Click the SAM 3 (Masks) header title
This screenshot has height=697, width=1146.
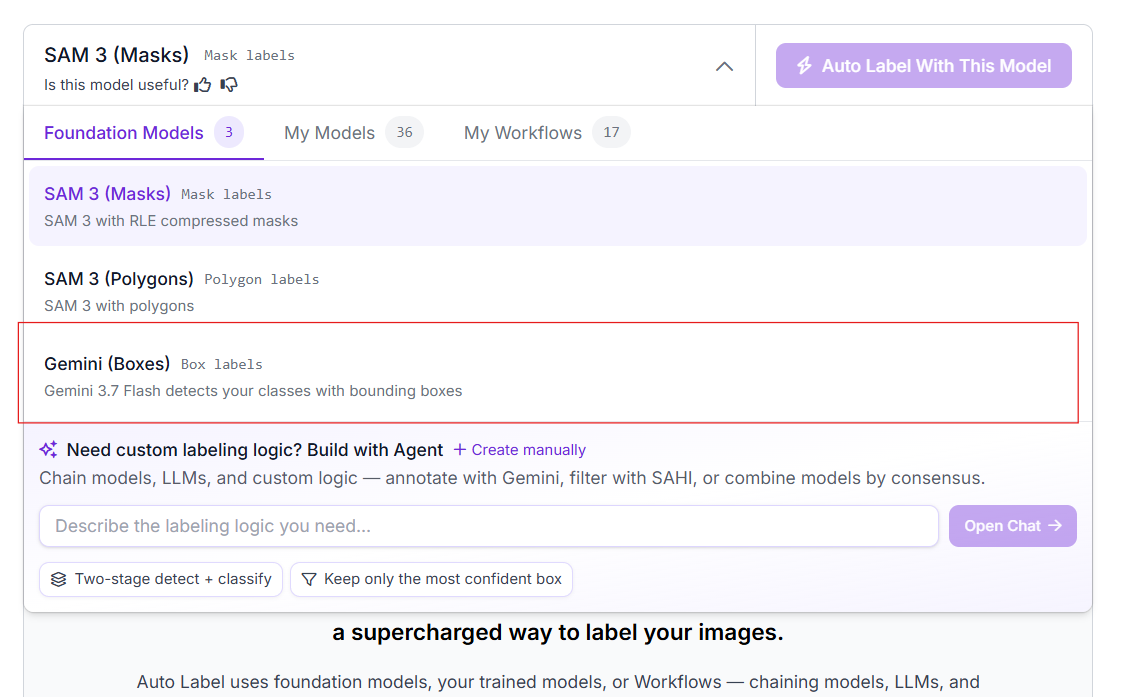point(116,55)
